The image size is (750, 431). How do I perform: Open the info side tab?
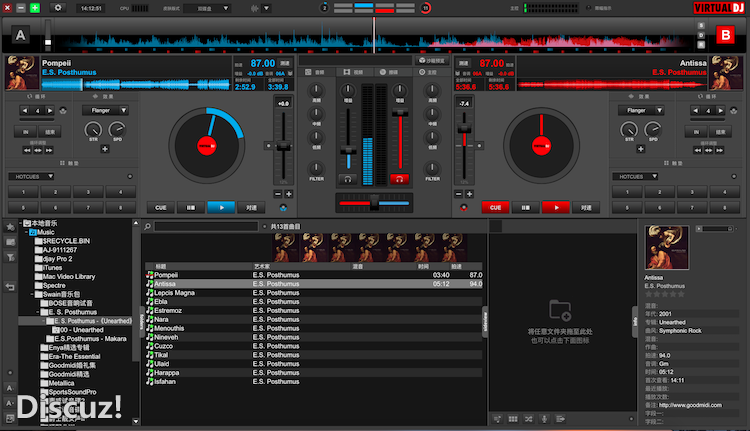point(634,320)
